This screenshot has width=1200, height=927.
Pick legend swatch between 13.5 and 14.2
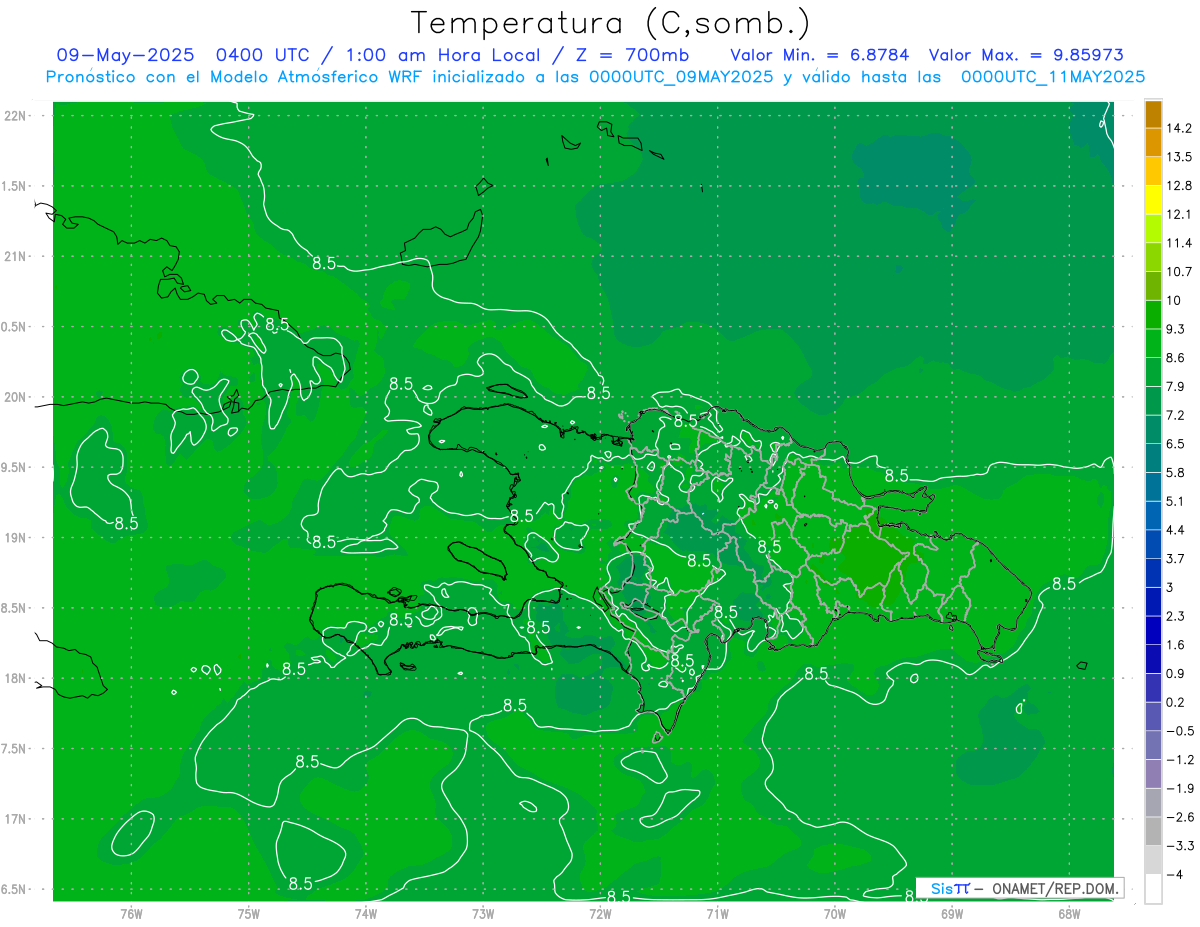[x=1153, y=143]
